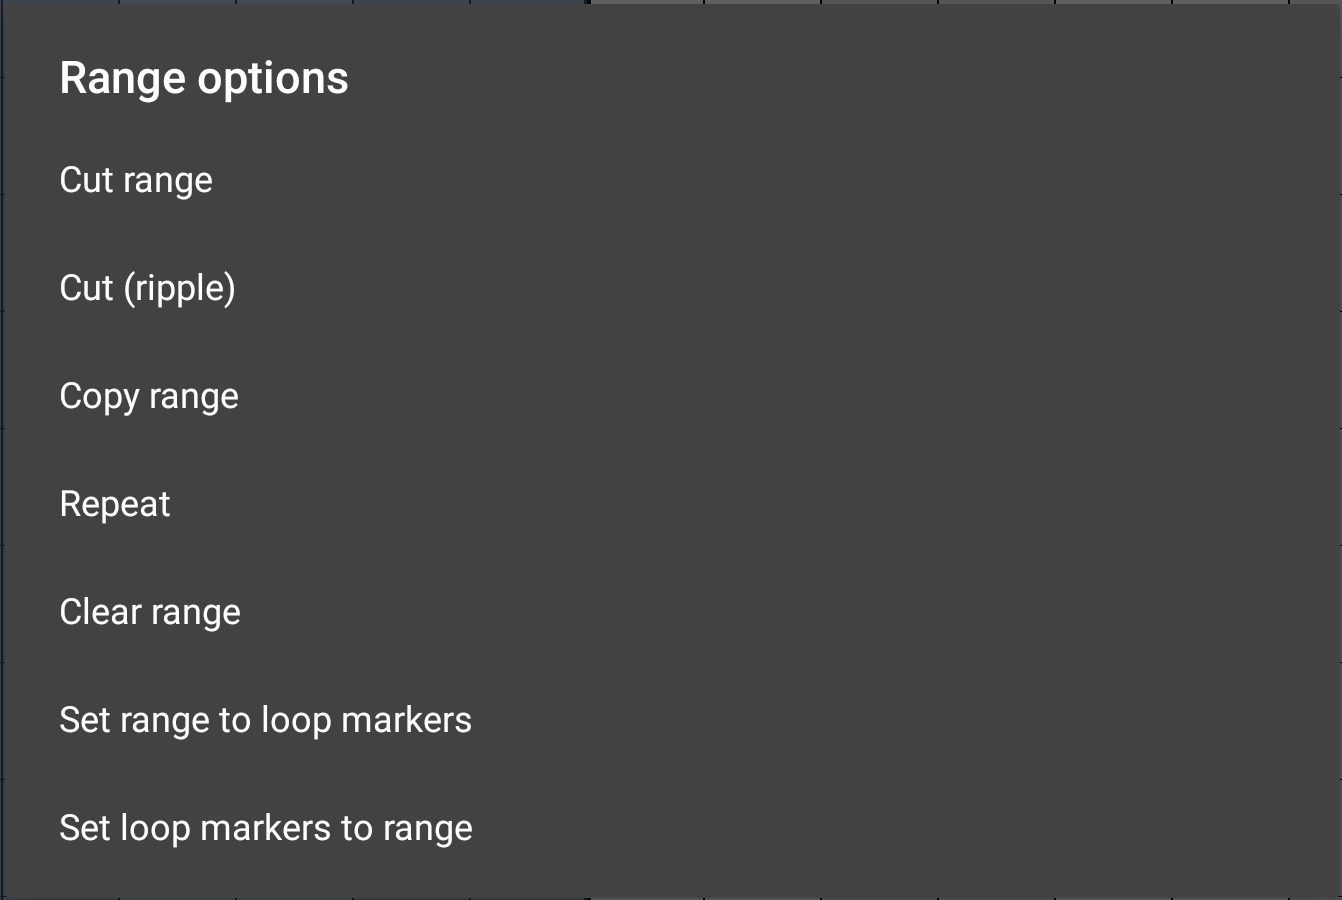The image size is (1342, 900).
Task: Repeat the selected range
Action: [x=115, y=504]
